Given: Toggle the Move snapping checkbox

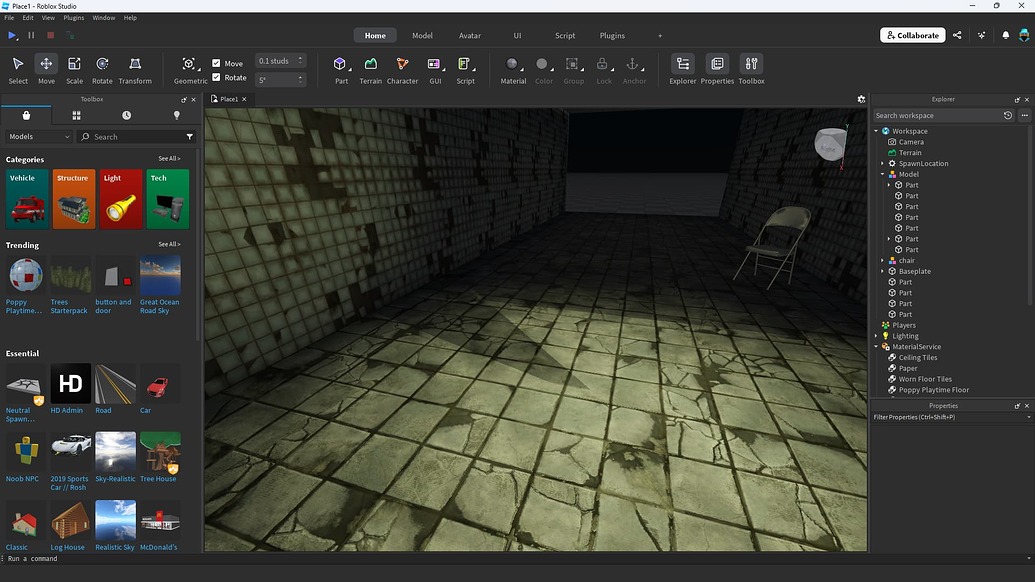Looking at the screenshot, I should tap(216, 63).
